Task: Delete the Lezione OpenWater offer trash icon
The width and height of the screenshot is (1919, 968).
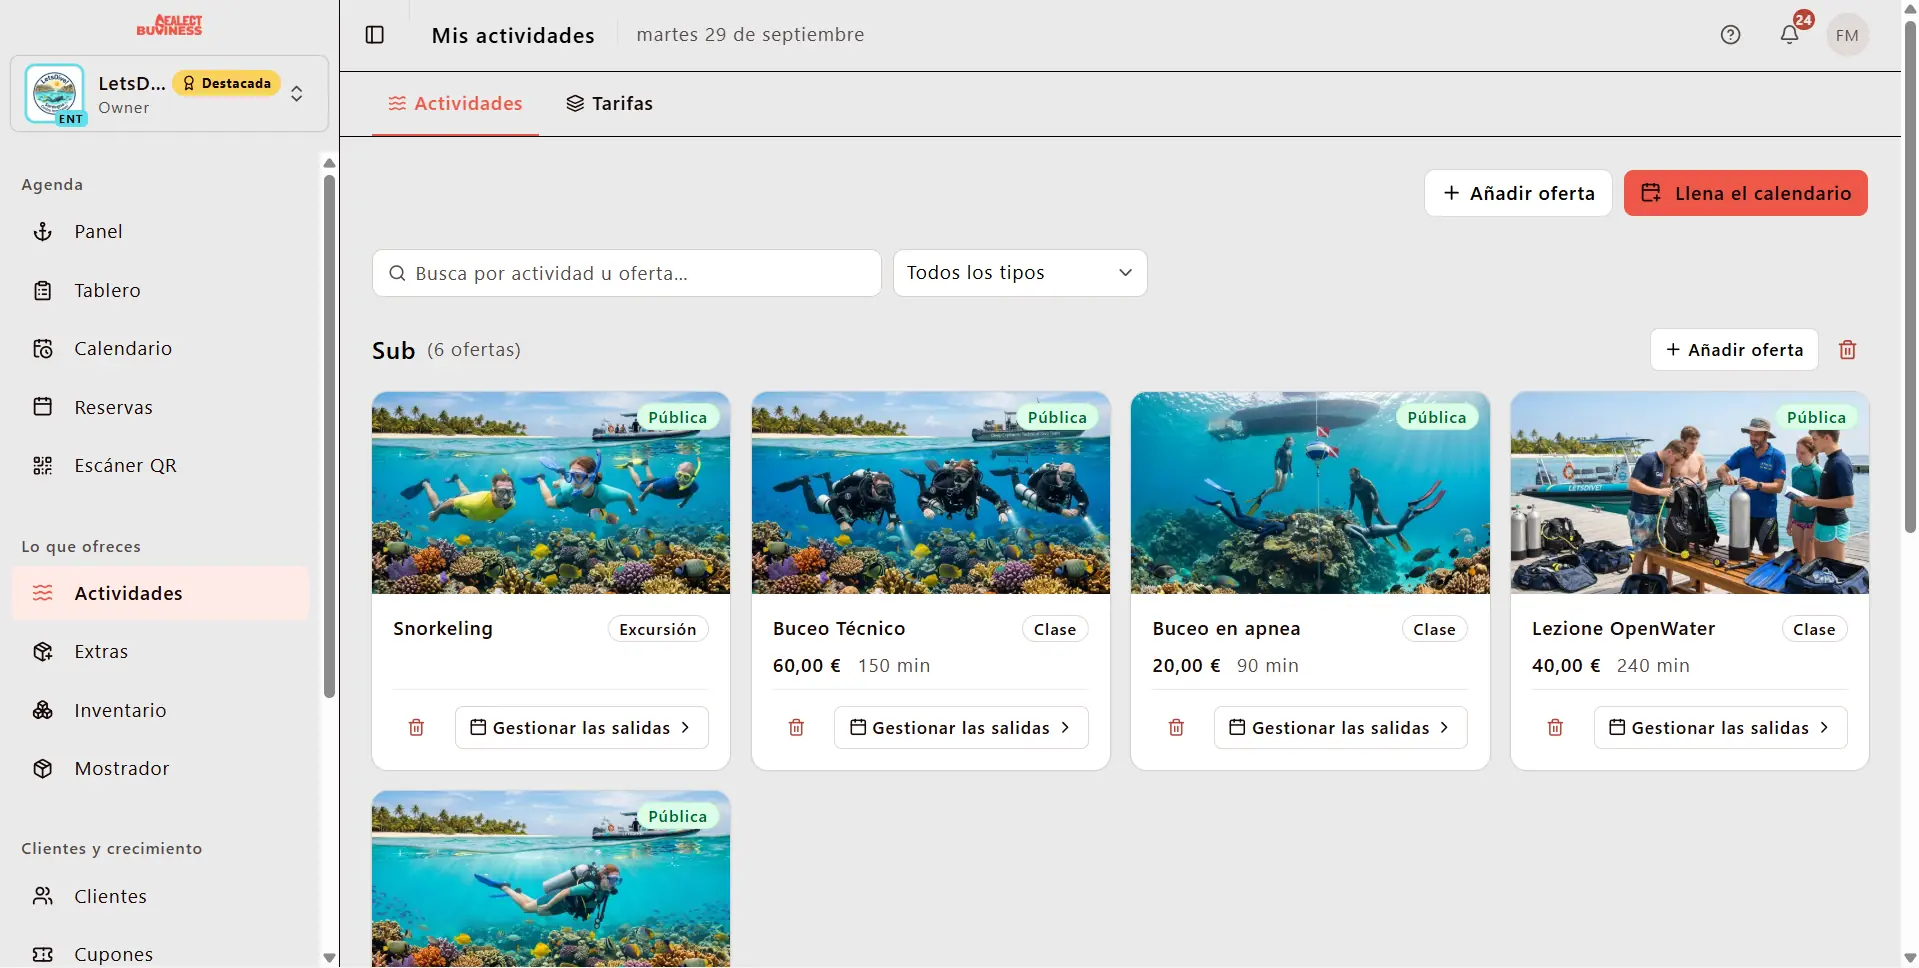Action: [1555, 728]
